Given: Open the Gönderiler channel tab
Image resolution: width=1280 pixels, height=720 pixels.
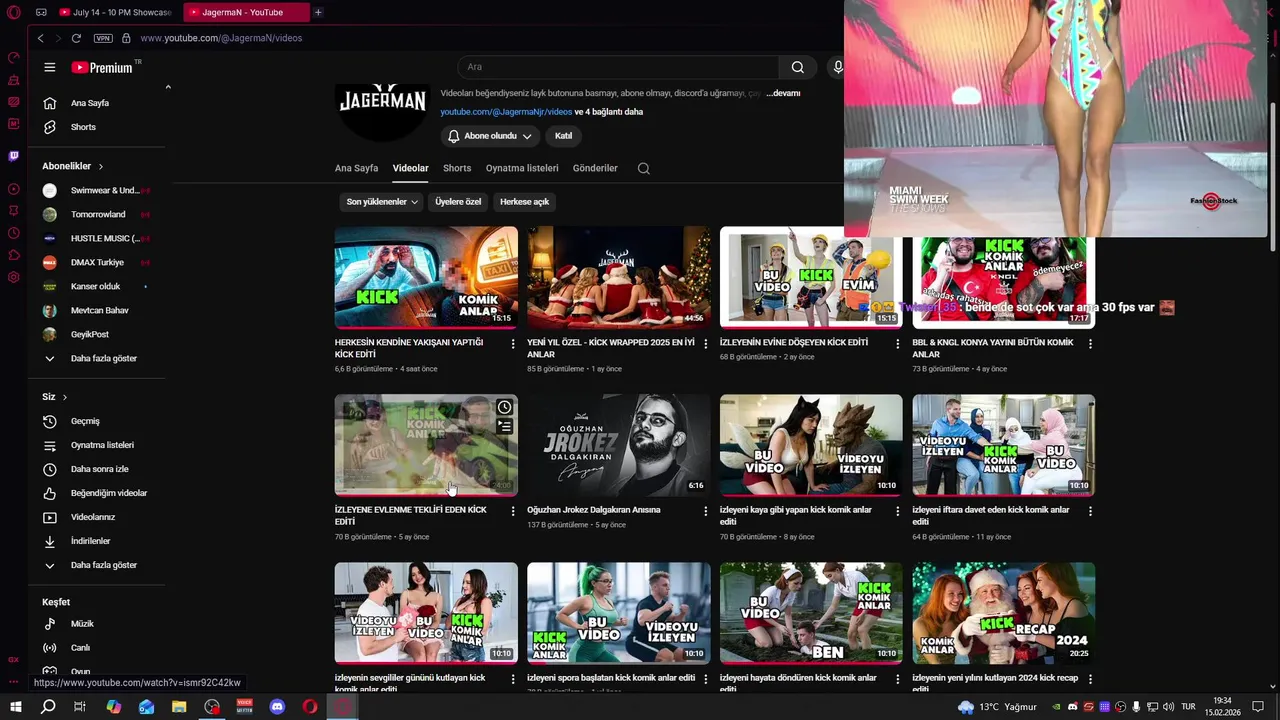Looking at the screenshot, I should tap(595, 168).
